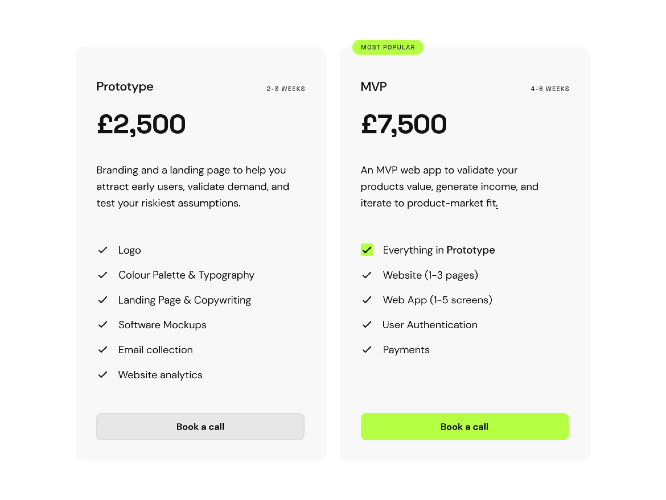666x500 pixels.
Task: Click the 4-6 weeks duration label
Action: [549, 89]
